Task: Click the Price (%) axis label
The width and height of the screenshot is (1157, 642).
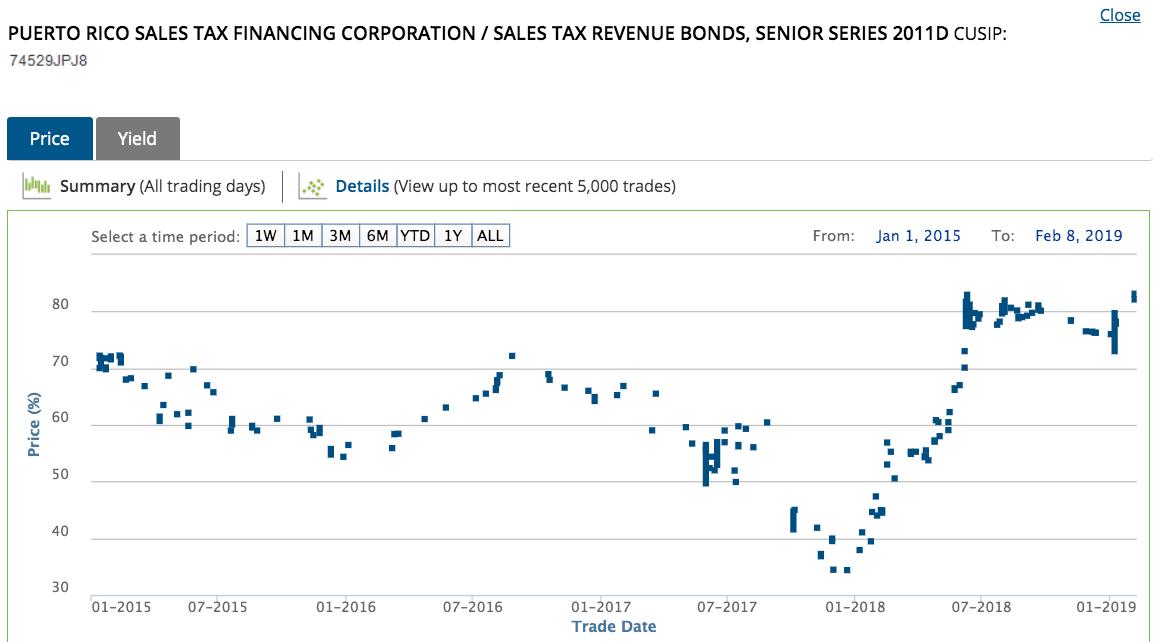Action: point(33,424)
